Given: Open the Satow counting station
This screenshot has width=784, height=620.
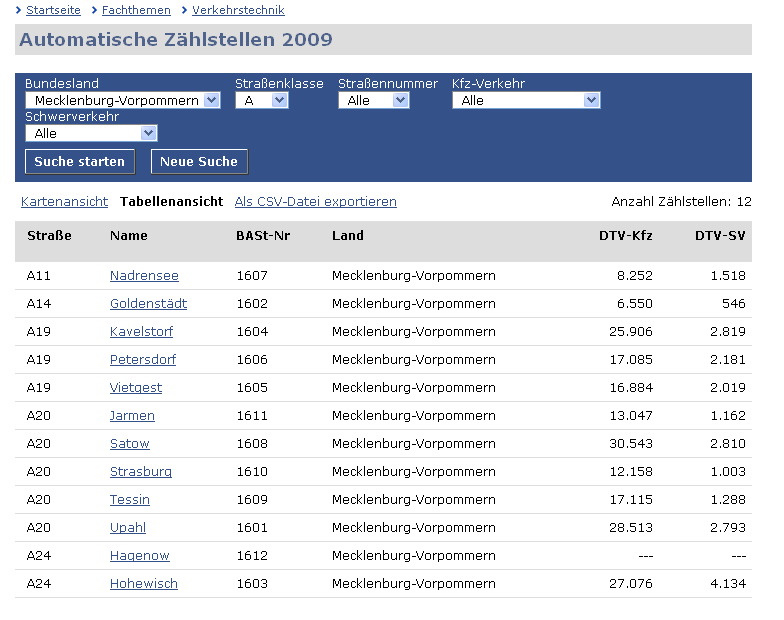Looking at the screenshot, I should [130, 444].
